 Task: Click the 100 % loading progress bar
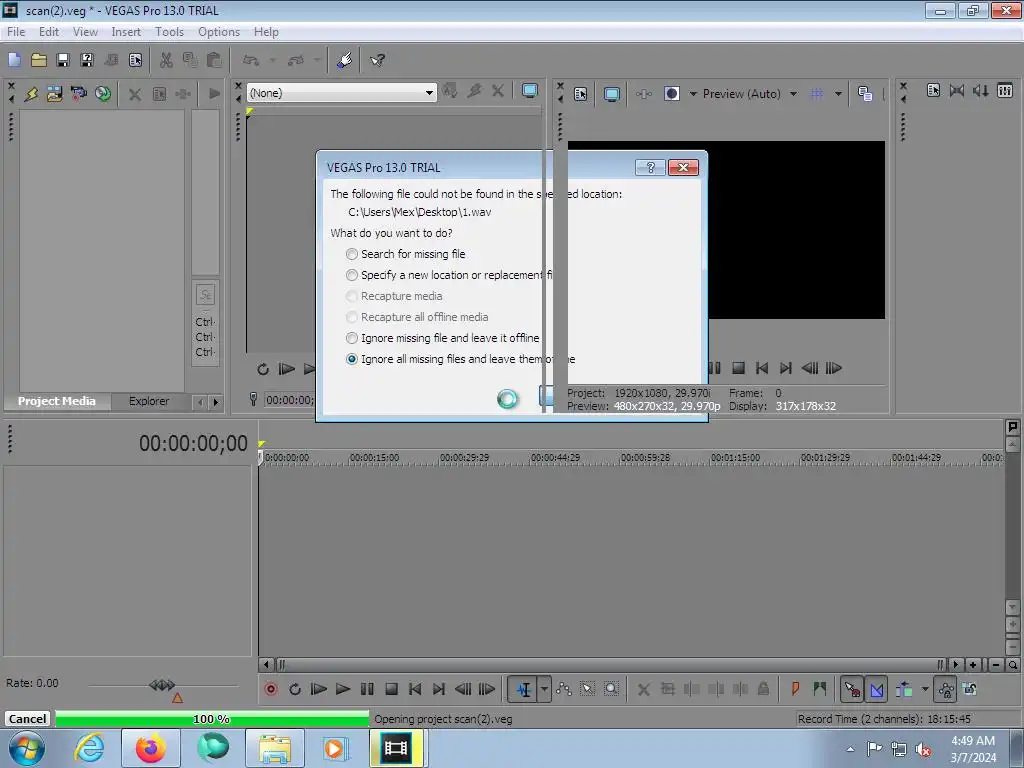pyautogui.click(x=212, y=719)
